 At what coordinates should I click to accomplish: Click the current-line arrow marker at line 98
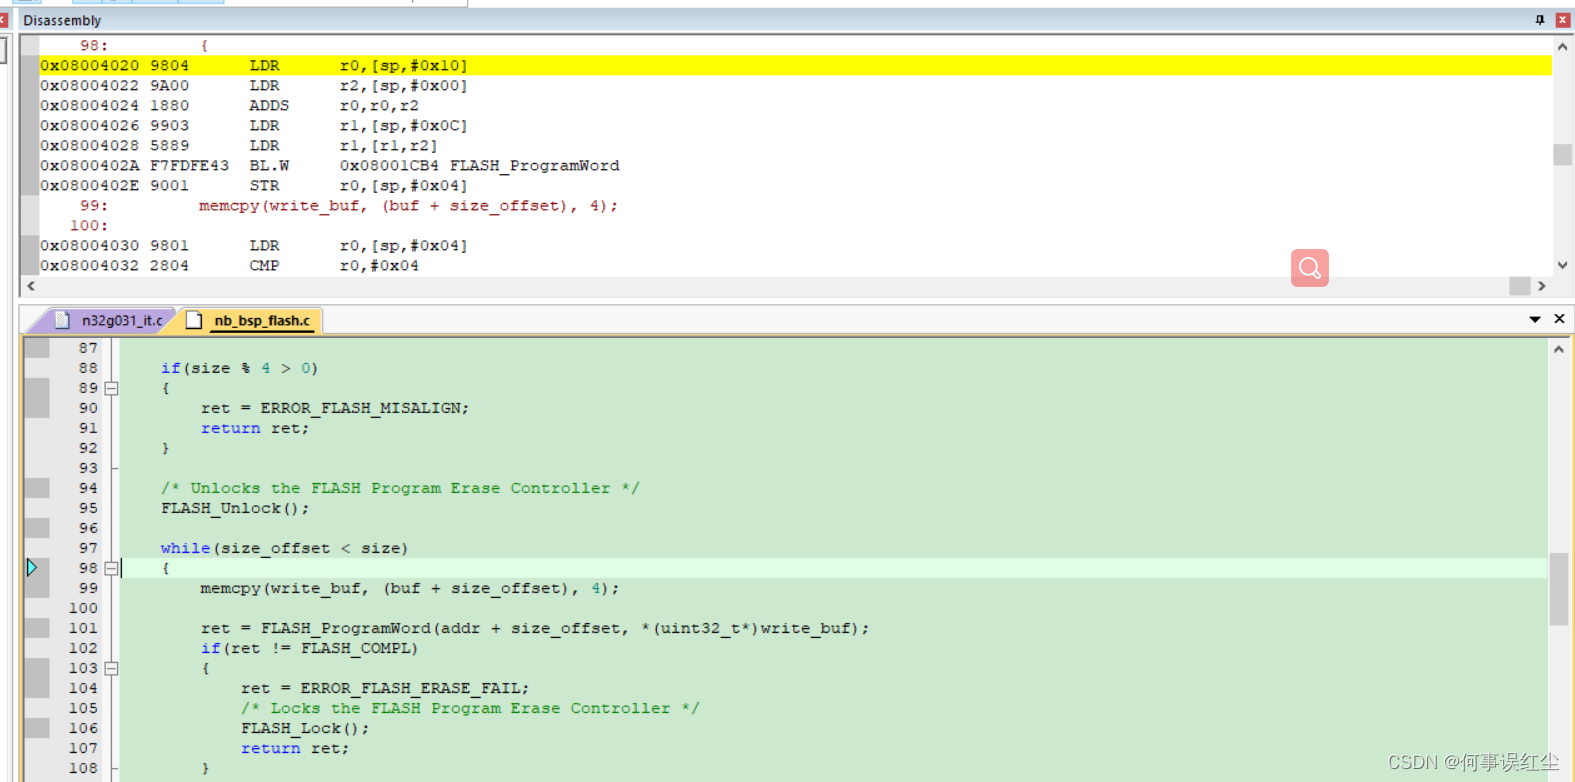32,568
